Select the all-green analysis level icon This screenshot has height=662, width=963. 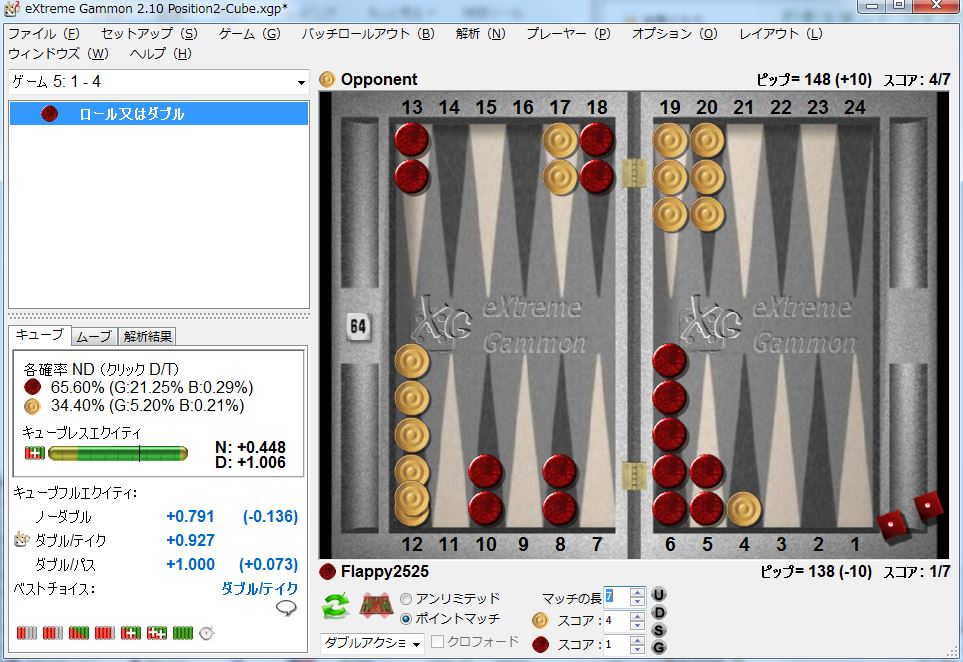point(183,633)
